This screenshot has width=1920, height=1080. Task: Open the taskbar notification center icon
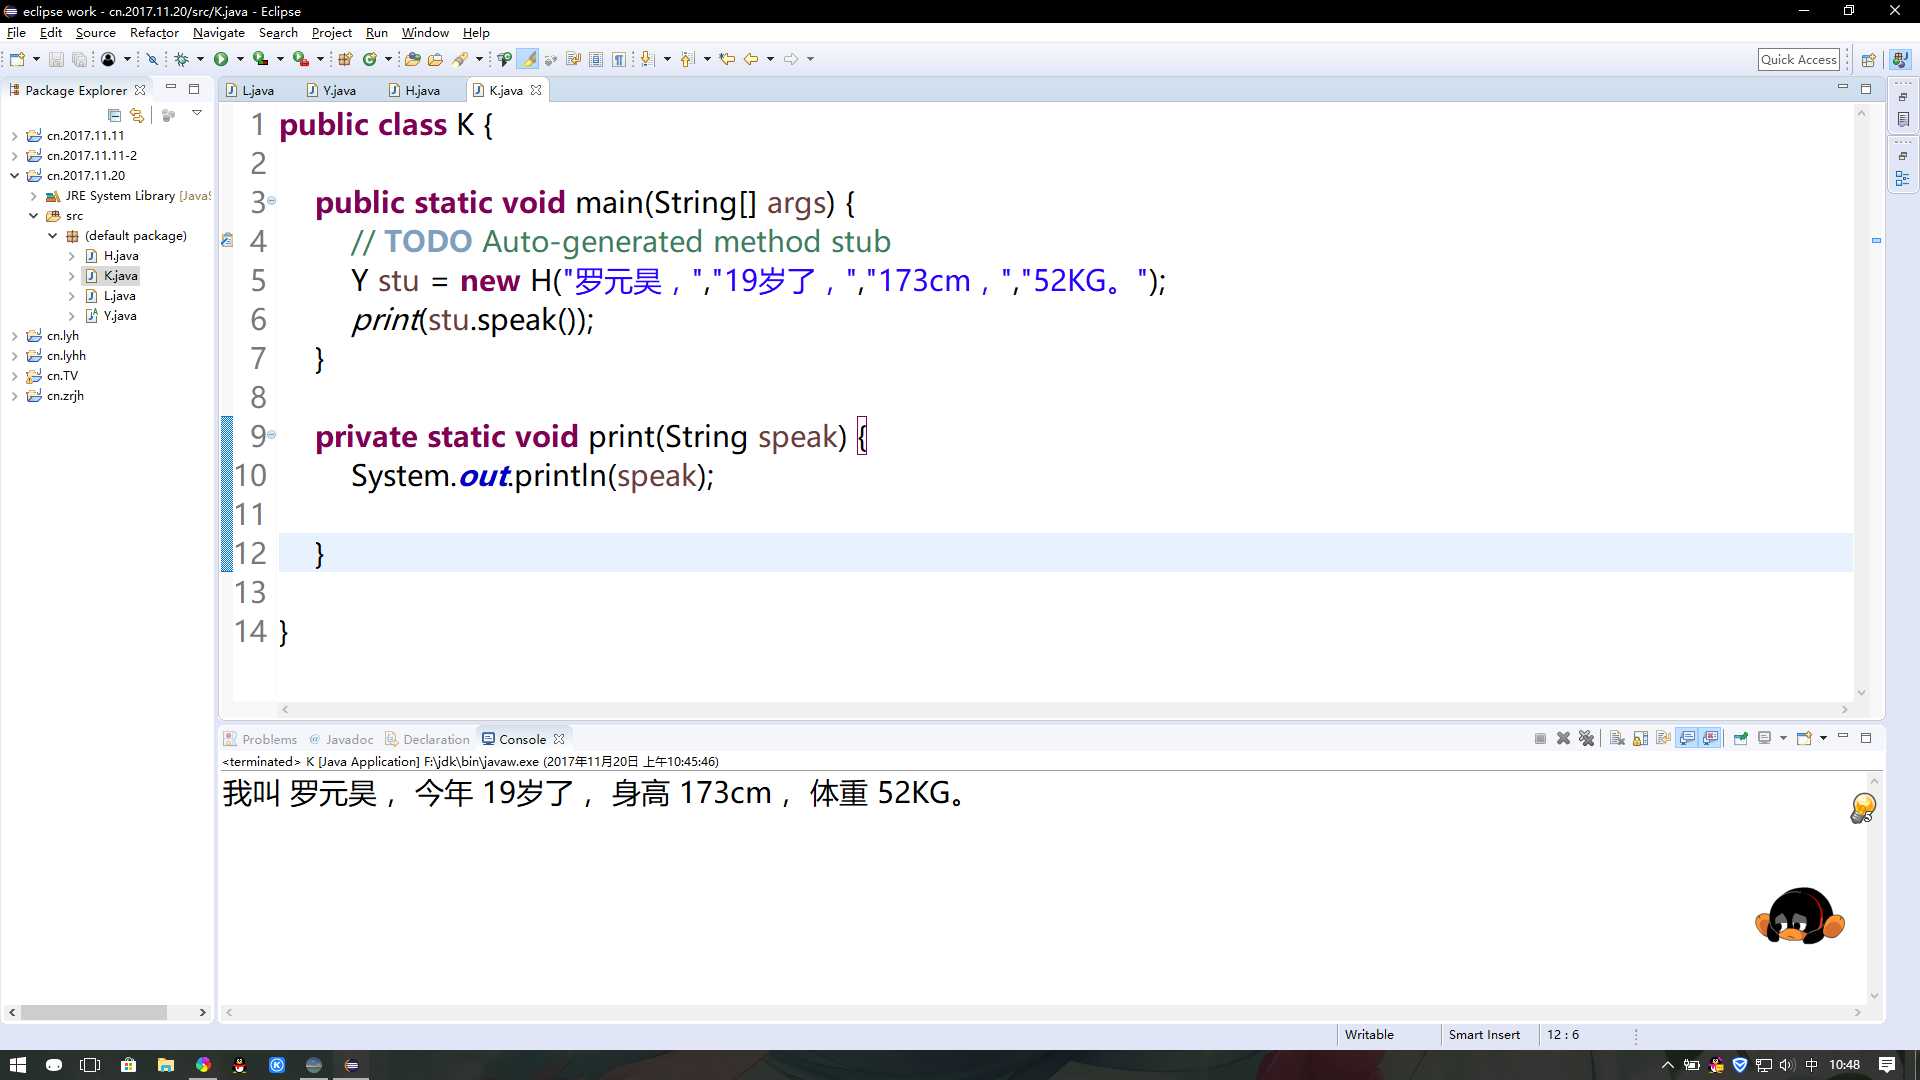(x=1887, y=1065)
